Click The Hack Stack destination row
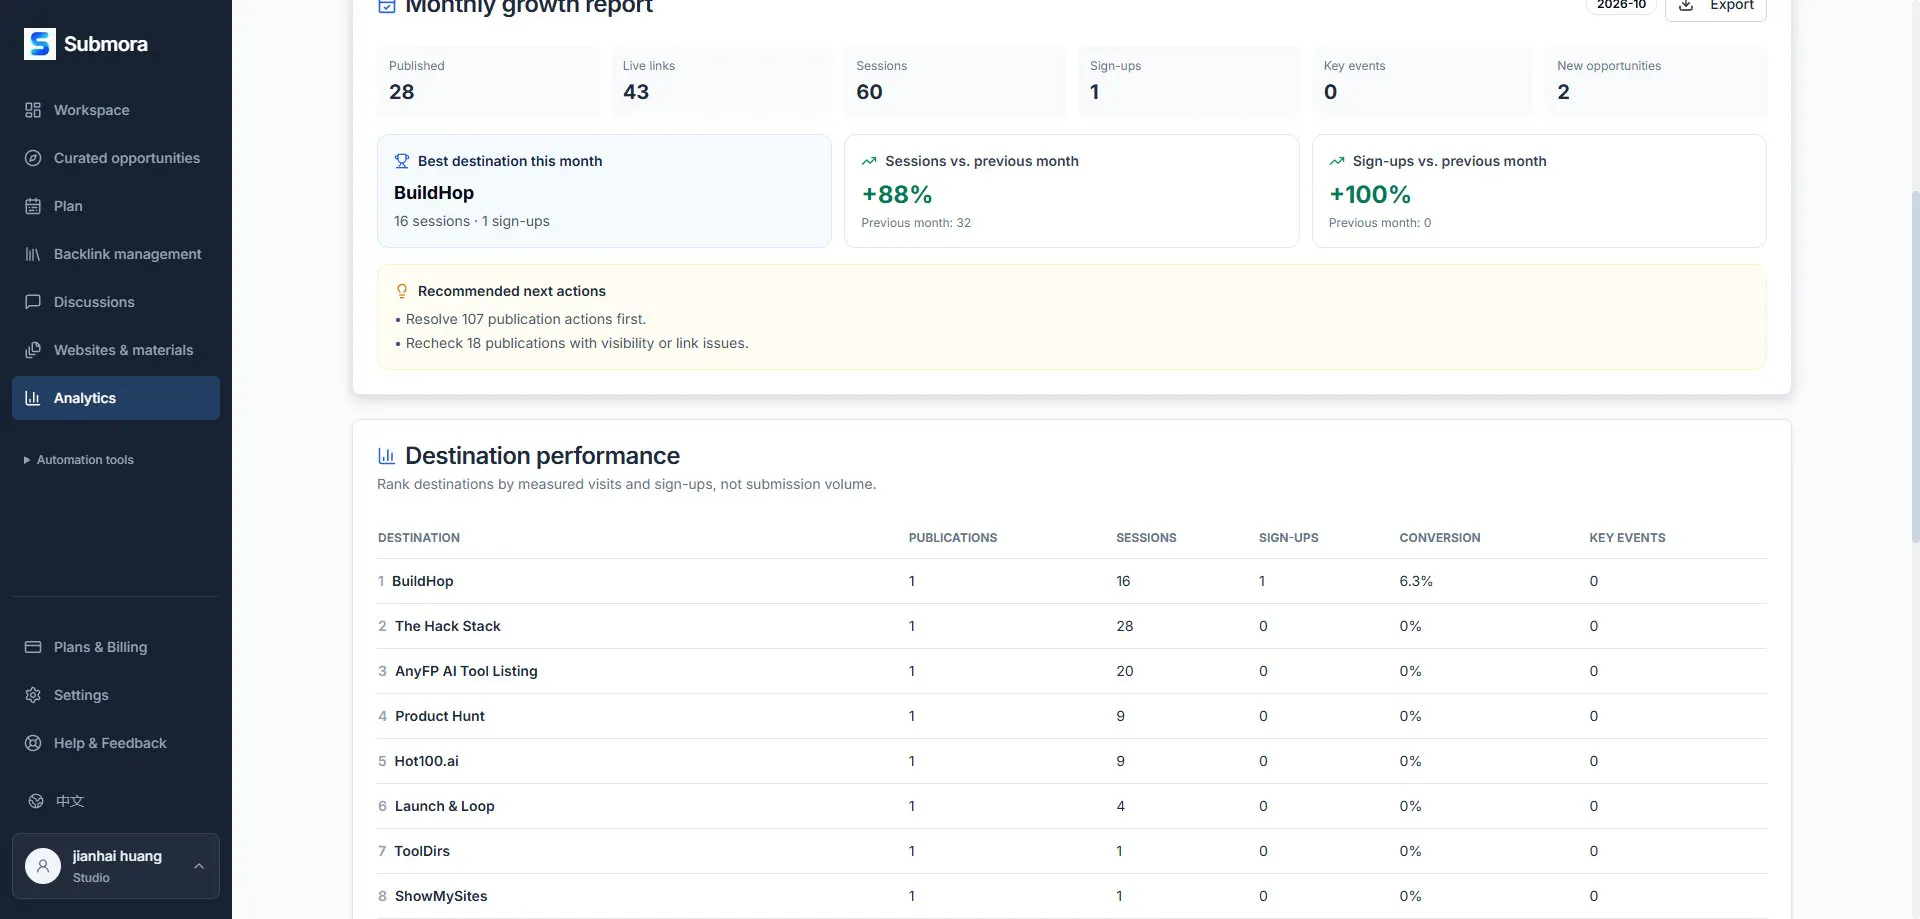This screenshot has height=919, width=1920. click(1072, 626)
